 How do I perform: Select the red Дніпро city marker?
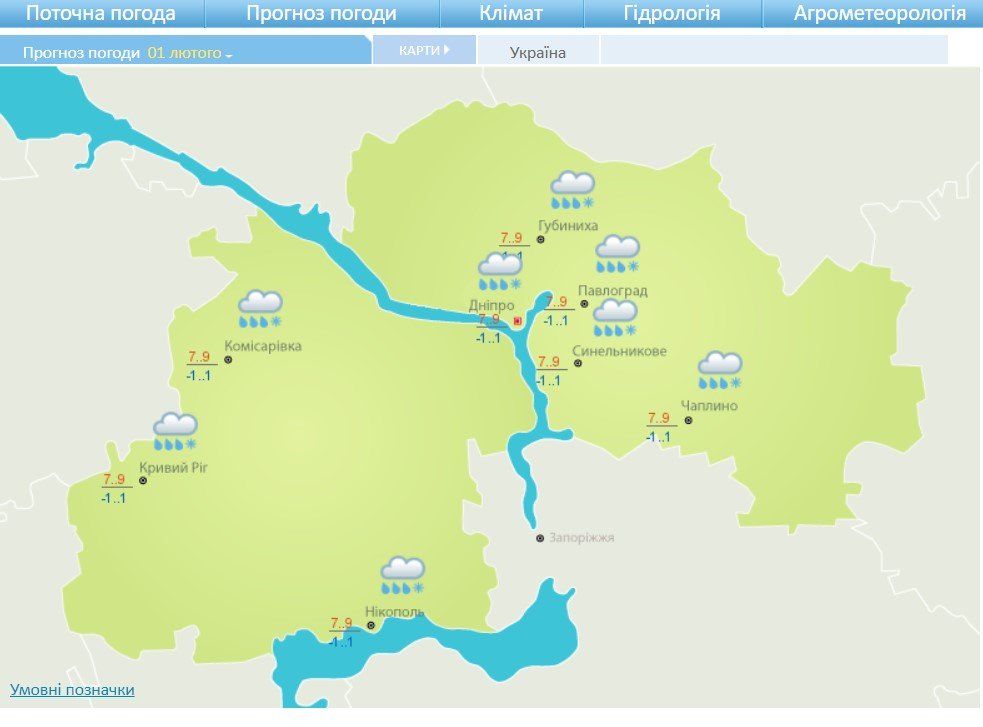[x=517, y=320]
